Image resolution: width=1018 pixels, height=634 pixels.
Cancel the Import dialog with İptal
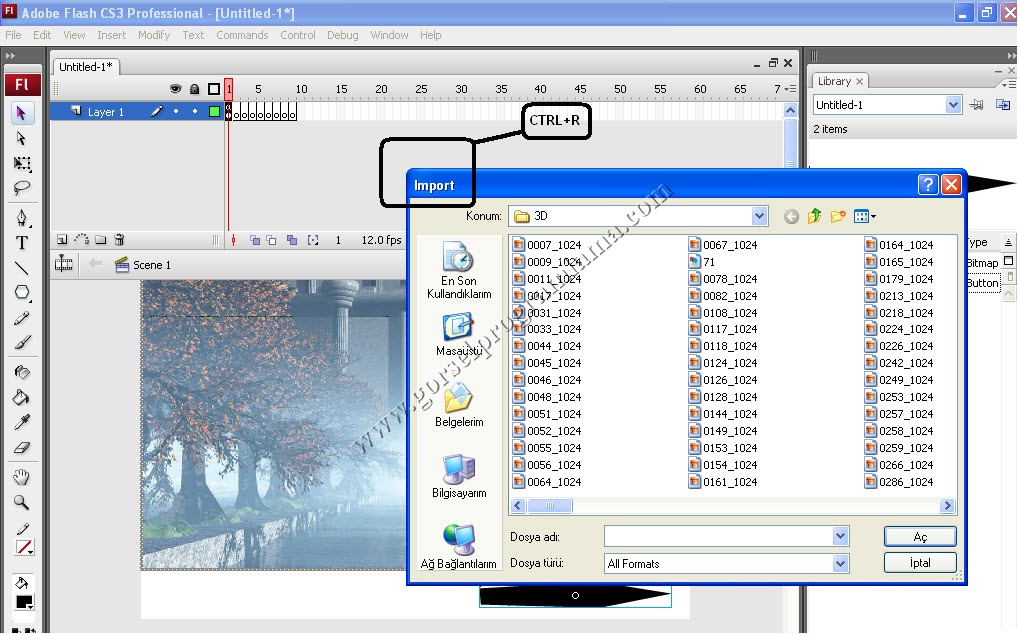[x=919, y=562]
